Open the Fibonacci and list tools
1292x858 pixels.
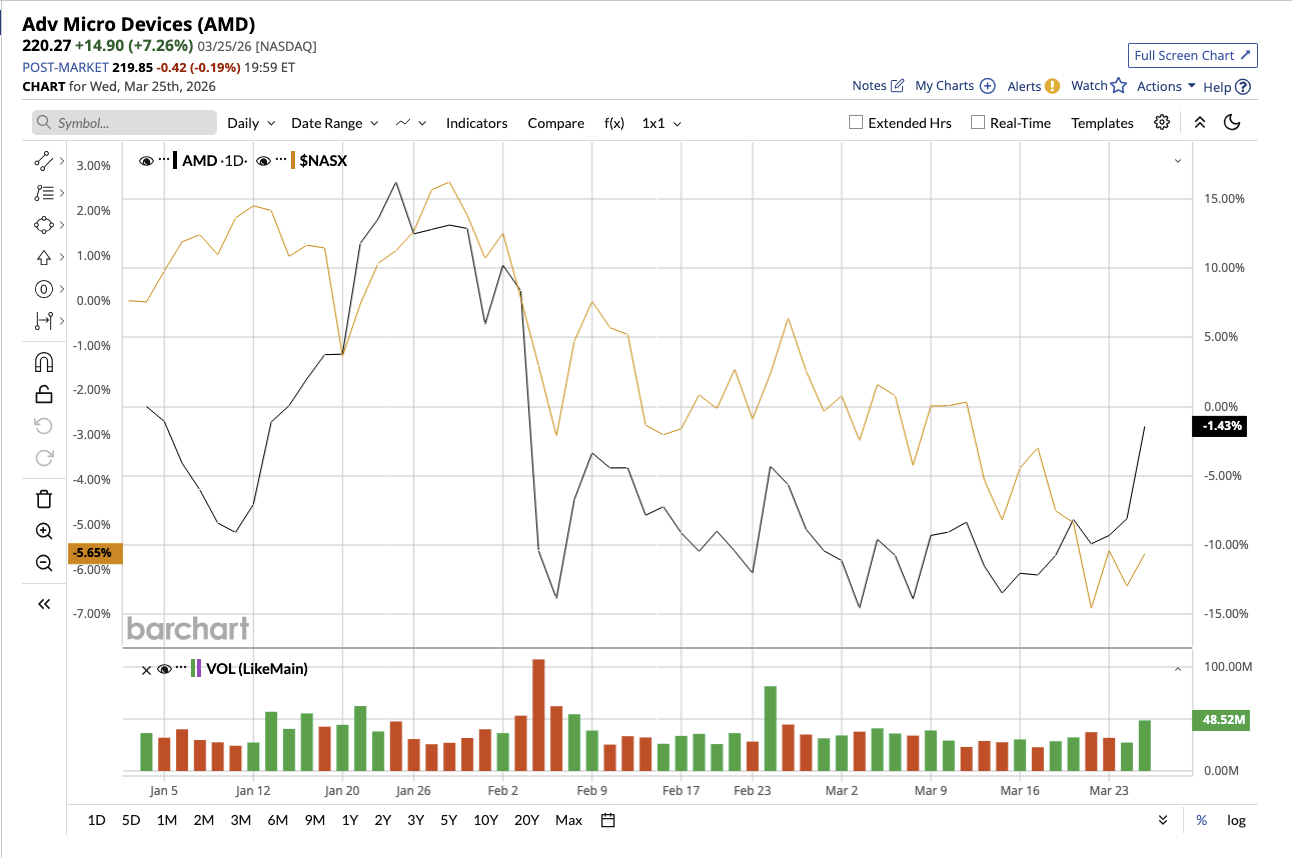pyautogui.click(x=43, y=192)
